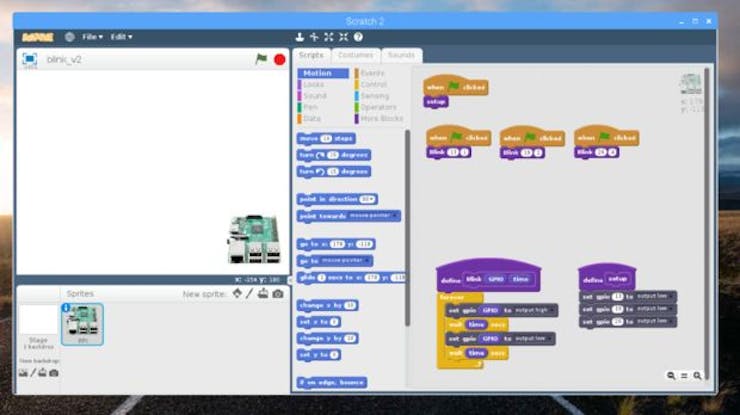Viewport: 740px width, 415px height.
Task: Select the Pen block category
Action: pos(311,107)
